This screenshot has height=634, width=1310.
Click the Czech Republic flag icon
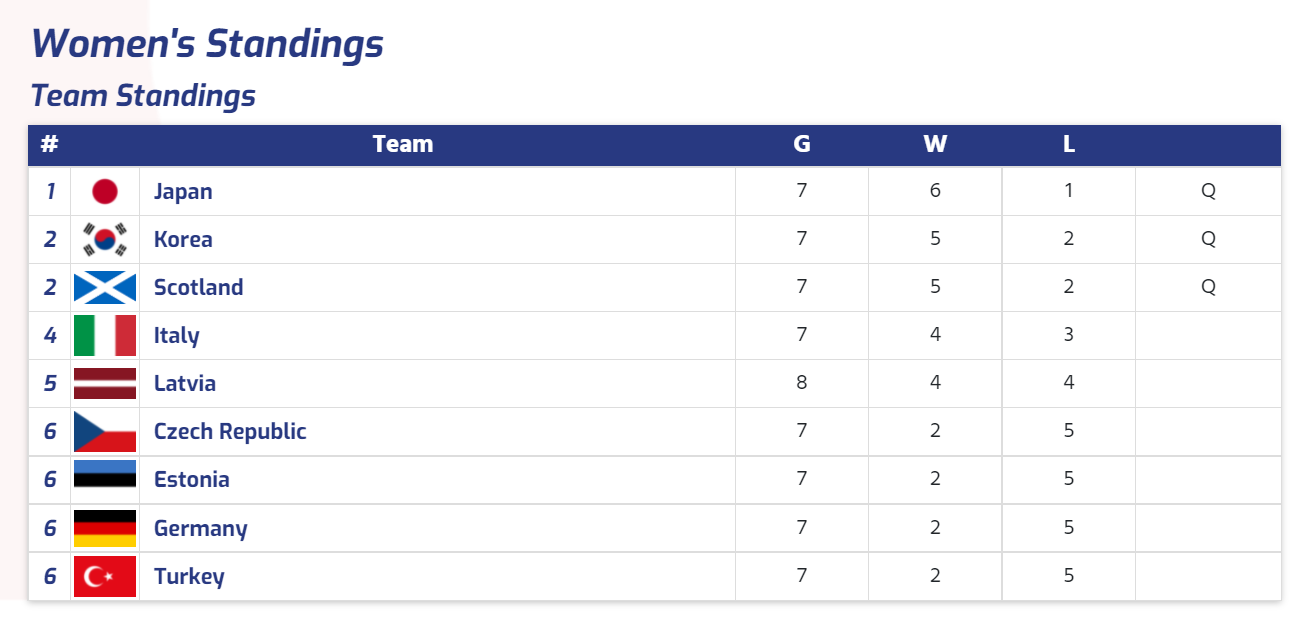(105, 431)
